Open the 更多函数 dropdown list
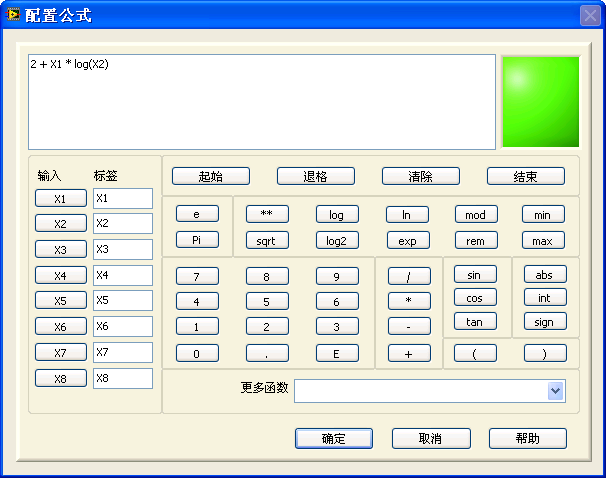606x478 pixels. [x=556, y=391]
